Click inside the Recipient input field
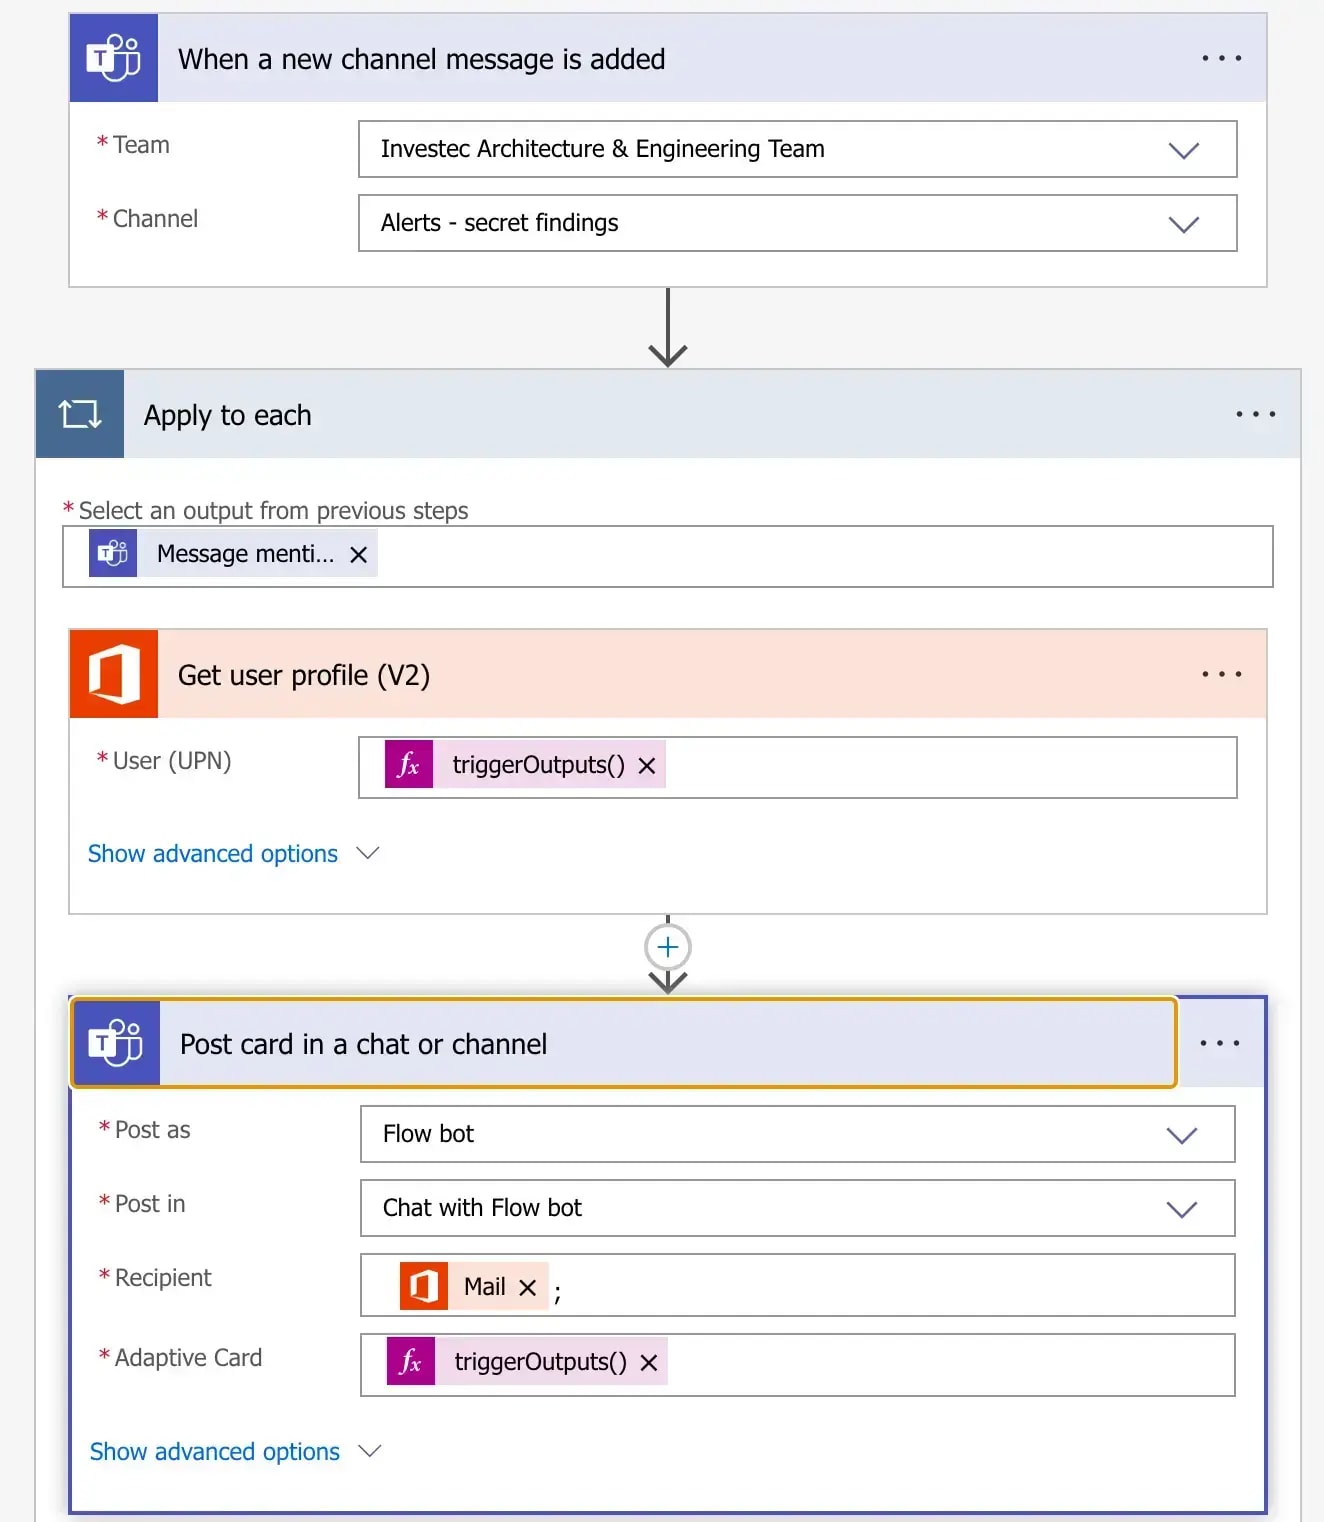The height and width of the screenshot is (1522, 1324). pyautogui.click(x=797, y=1285)
